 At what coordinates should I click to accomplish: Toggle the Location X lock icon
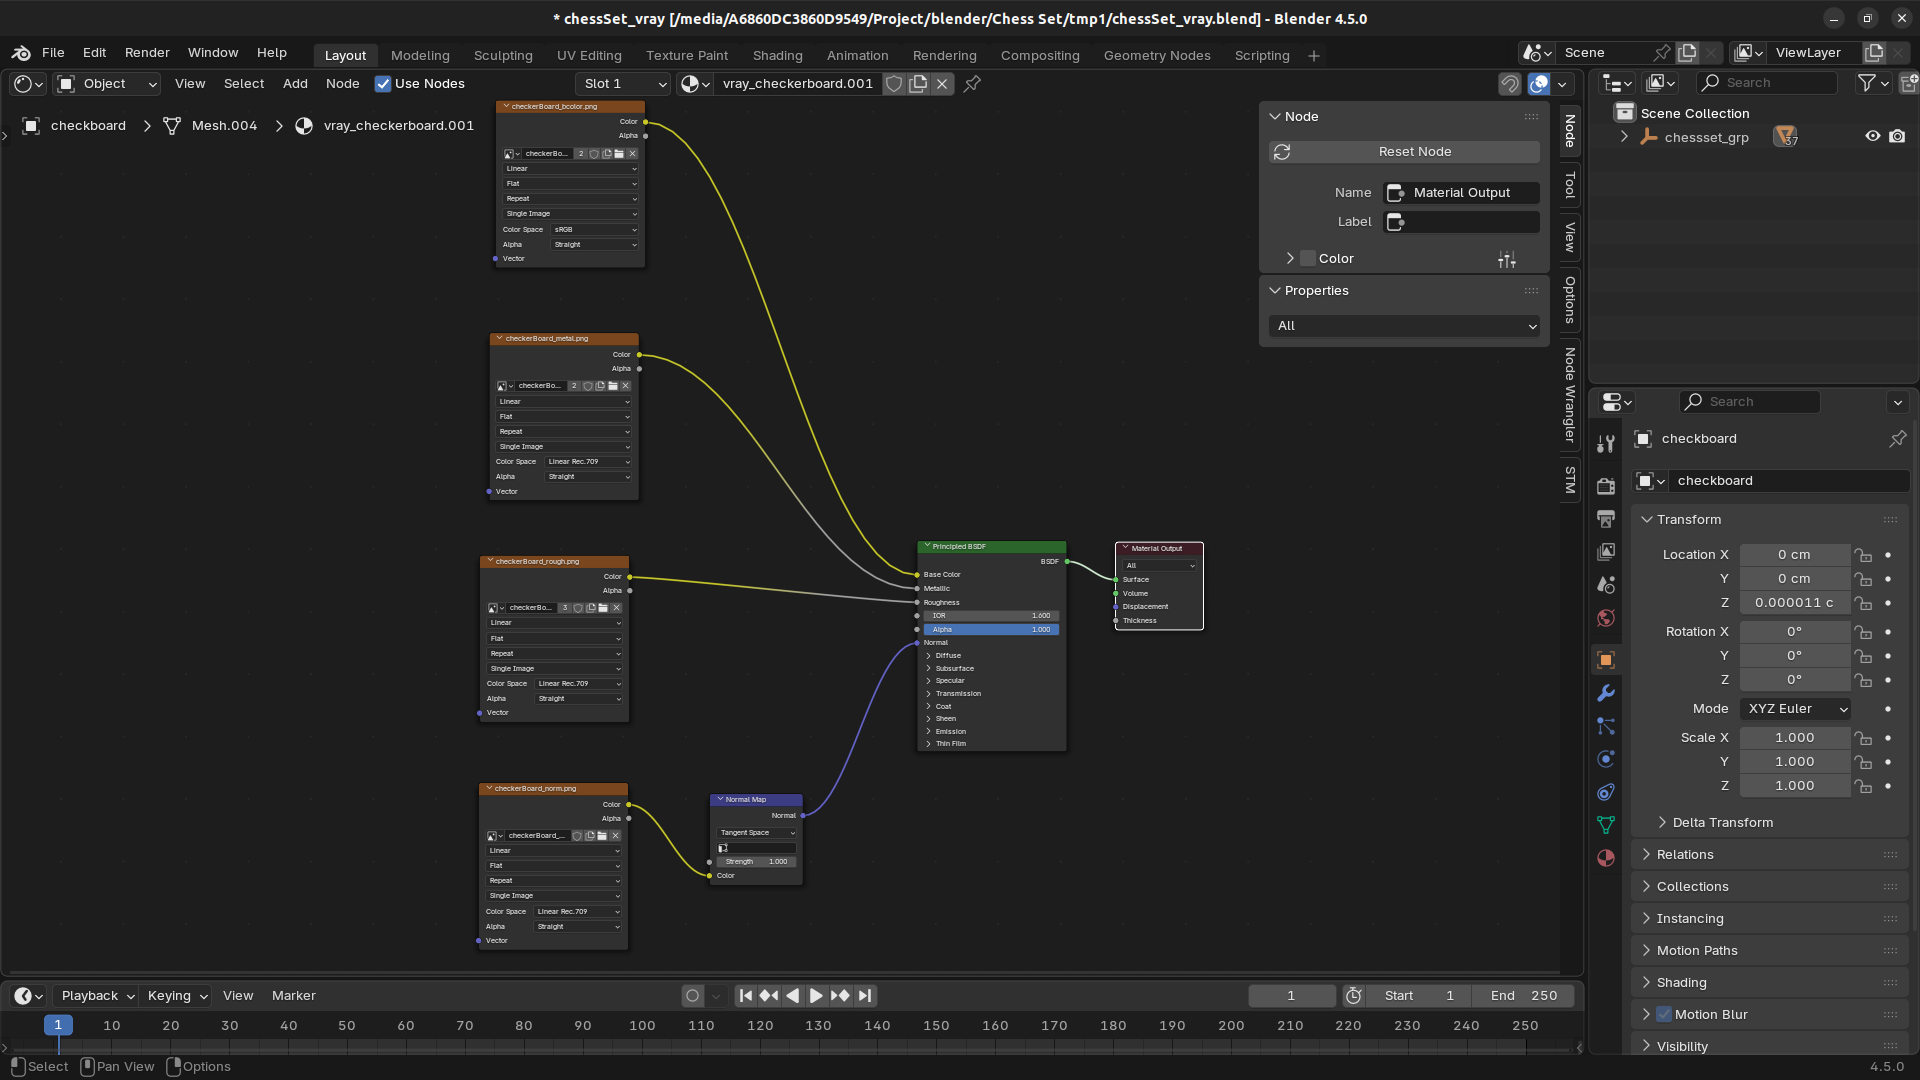[1862, 555]
